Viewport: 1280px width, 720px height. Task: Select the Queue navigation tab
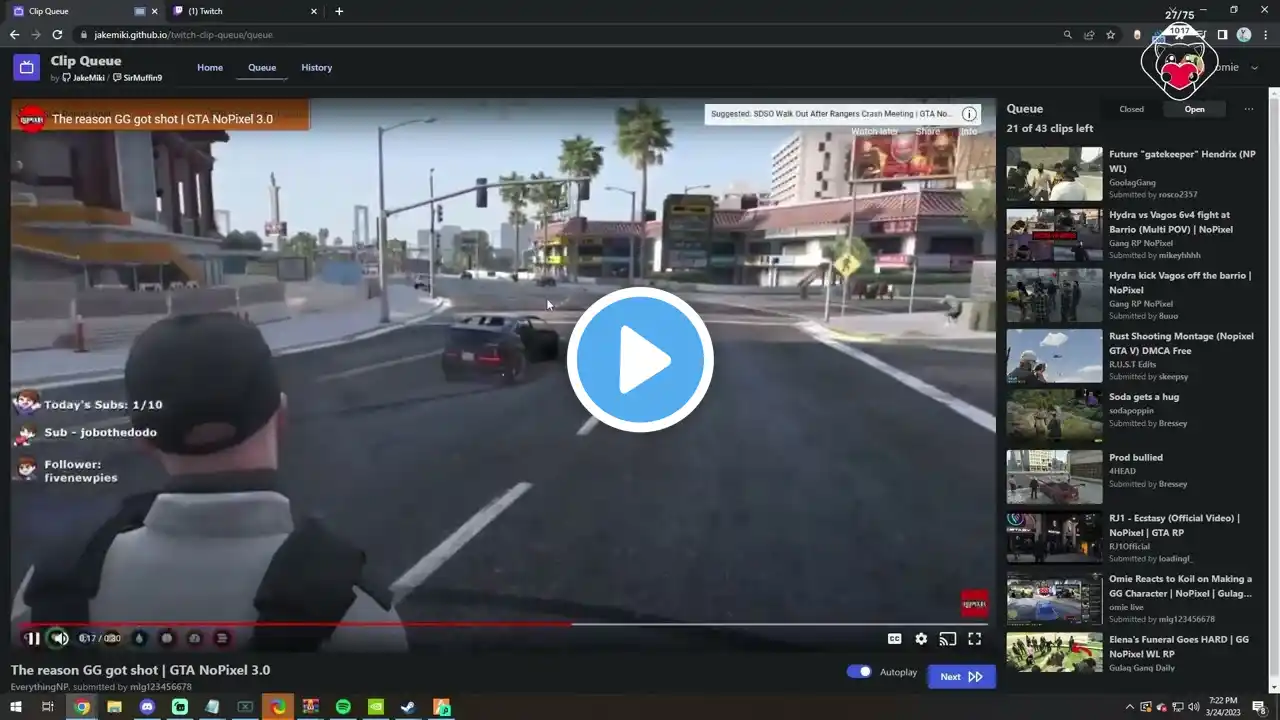(262, 68)
